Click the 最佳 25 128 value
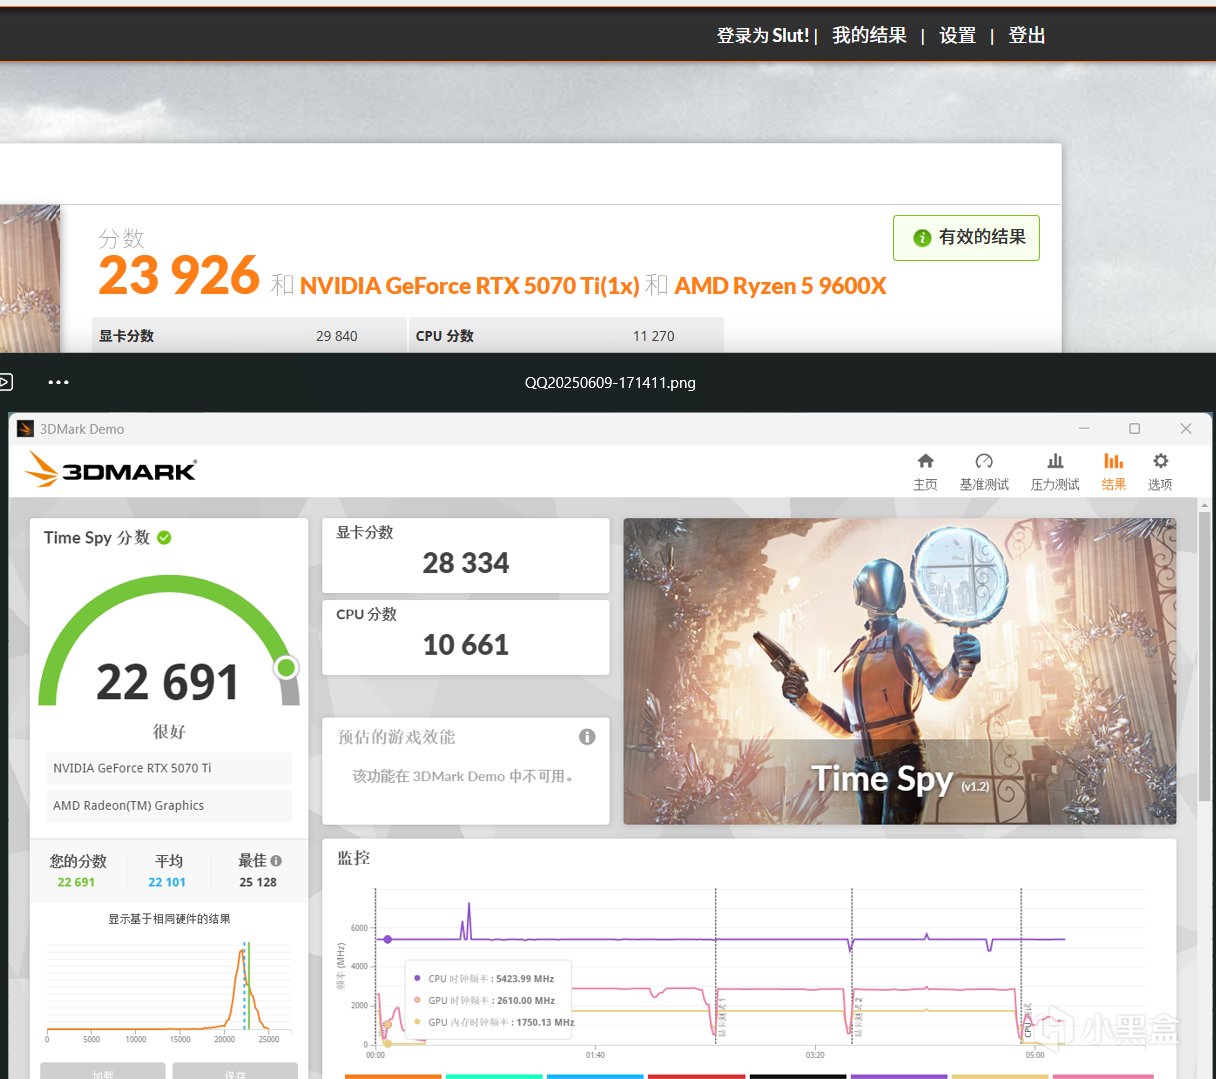 [258, 882]
